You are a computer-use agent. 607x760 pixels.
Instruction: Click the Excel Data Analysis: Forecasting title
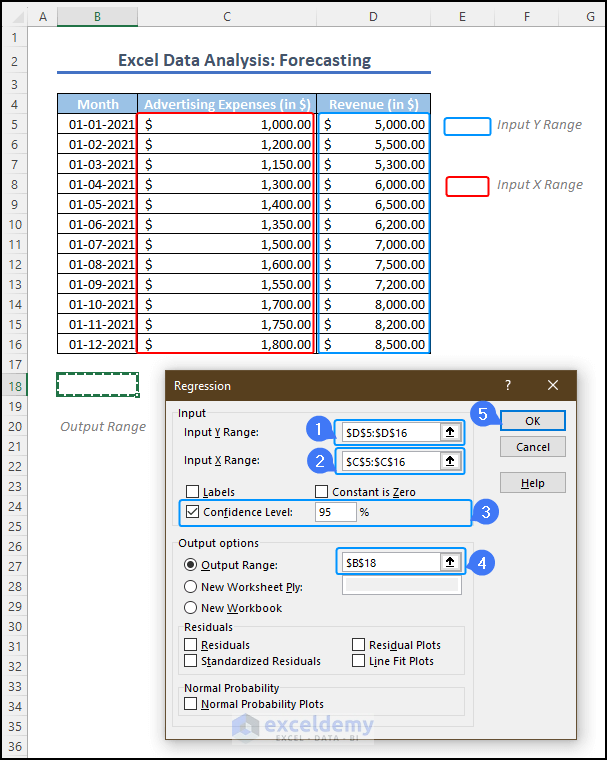tap(244, 60)
